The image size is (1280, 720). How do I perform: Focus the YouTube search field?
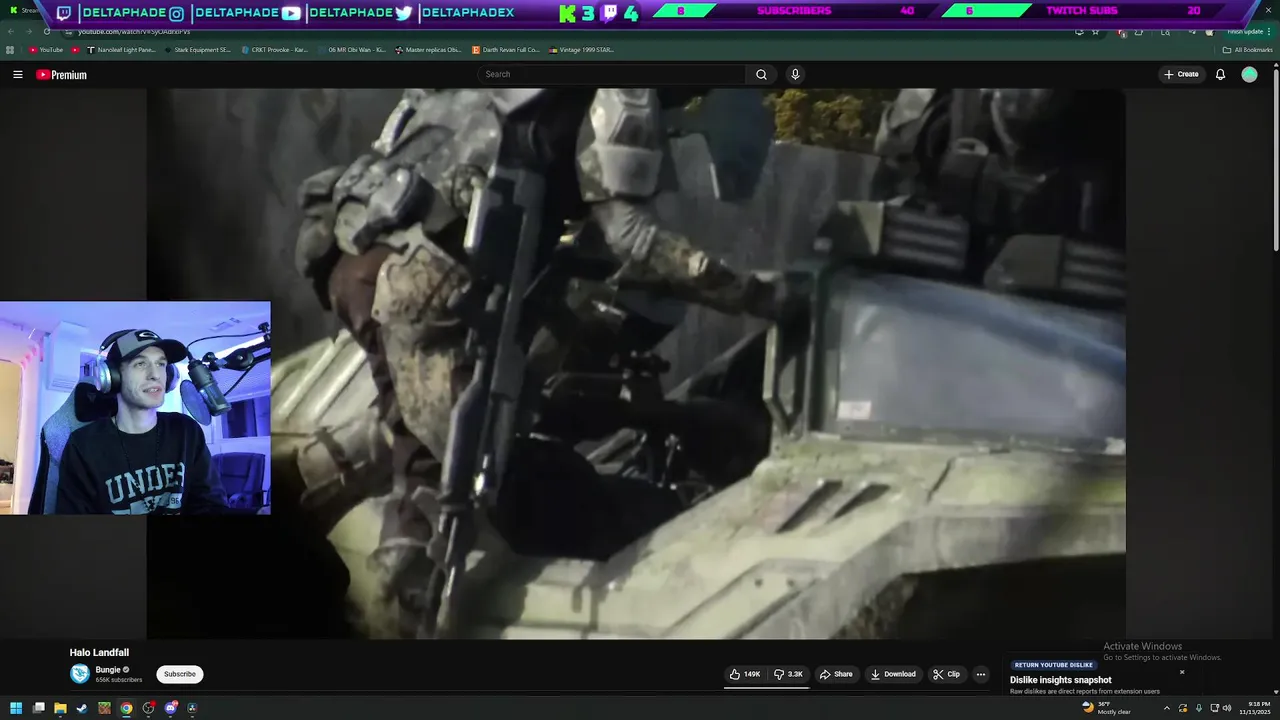click(x=612, y=75)
